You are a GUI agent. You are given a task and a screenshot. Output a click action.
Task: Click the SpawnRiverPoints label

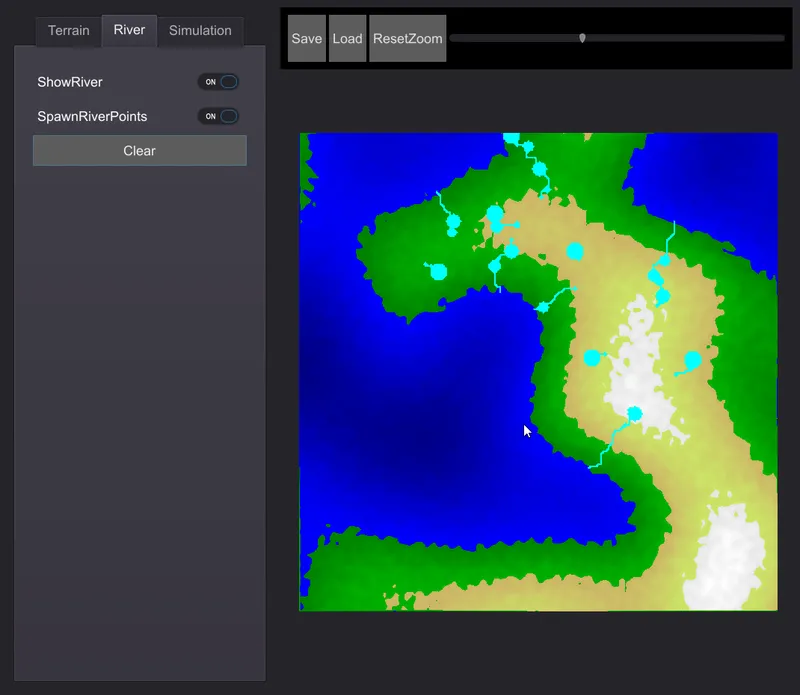pyautogui.click(x=92, y=116)
